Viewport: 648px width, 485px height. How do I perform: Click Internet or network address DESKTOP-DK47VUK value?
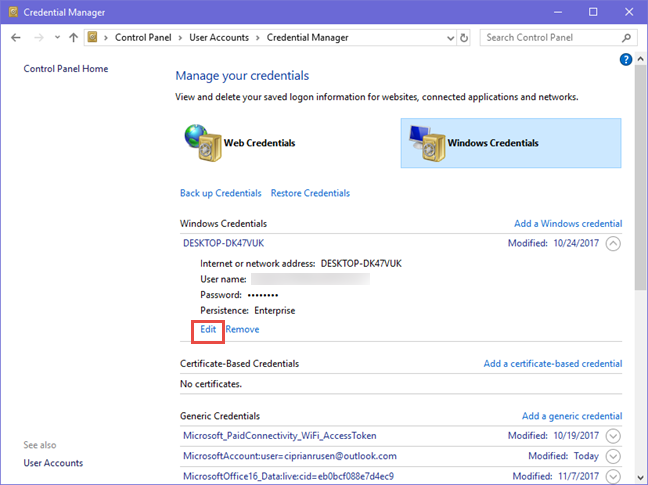[x=361, y=264]
